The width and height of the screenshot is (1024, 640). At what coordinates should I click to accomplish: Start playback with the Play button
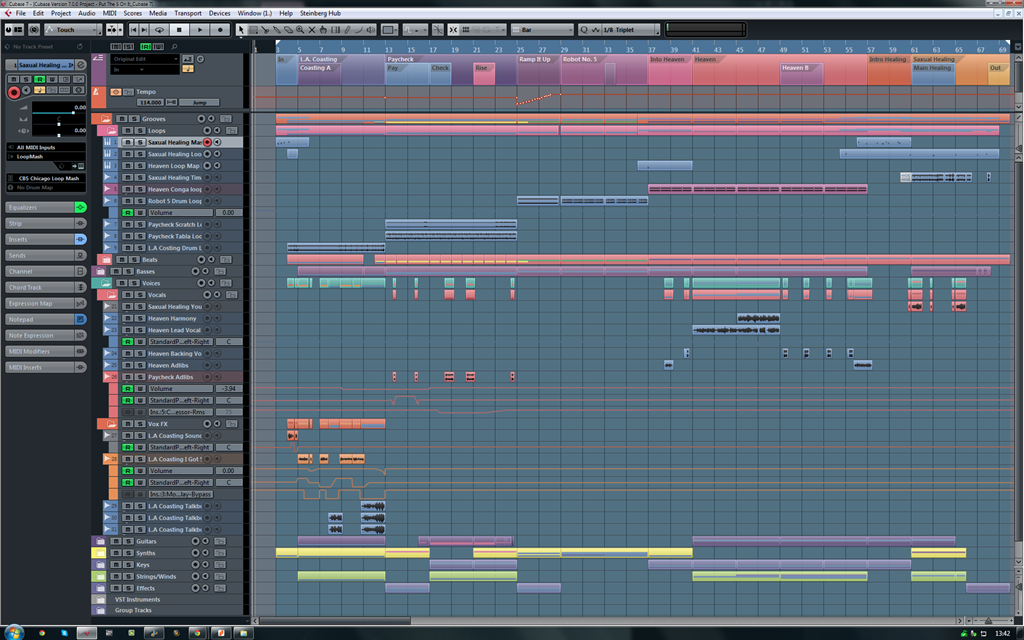[x=200, y=29]
